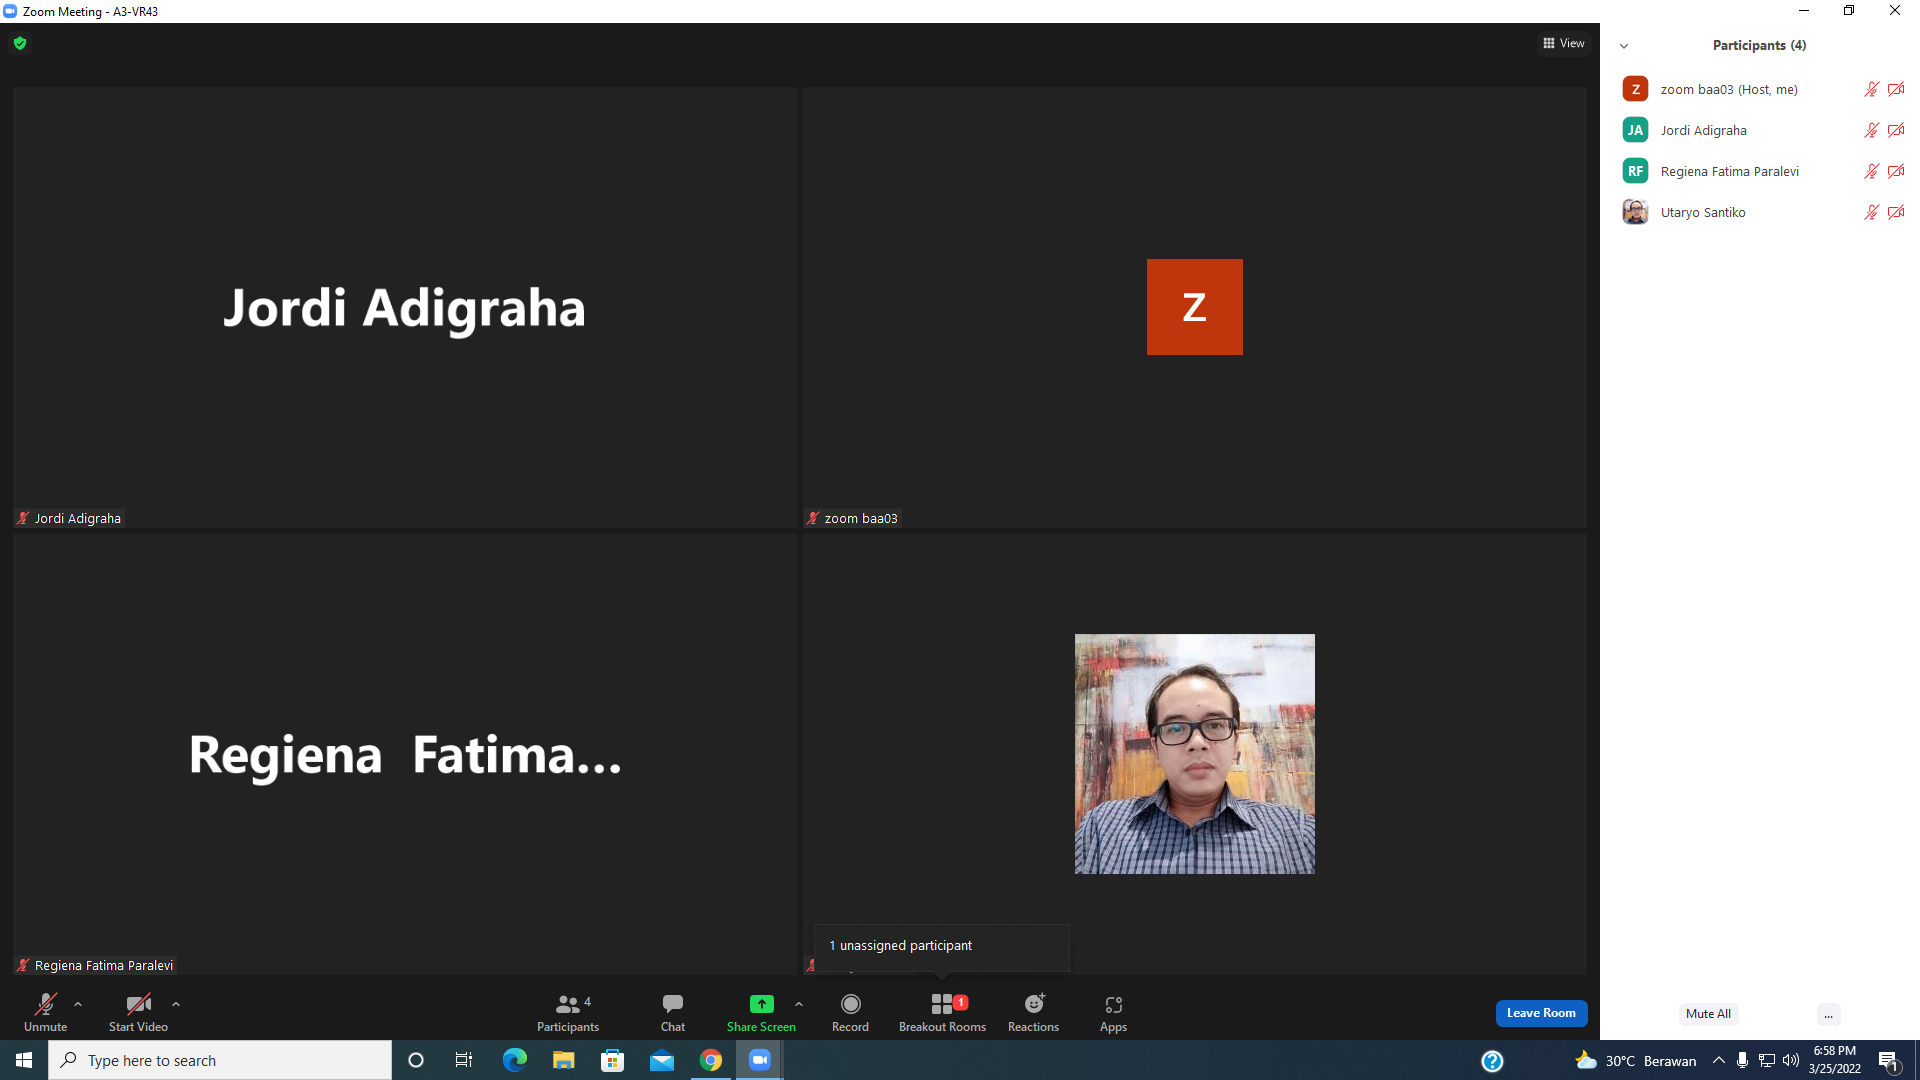Click the green Share Screen button
This screenshot has width=1920, height=1080.
[x=761, y=1012]
